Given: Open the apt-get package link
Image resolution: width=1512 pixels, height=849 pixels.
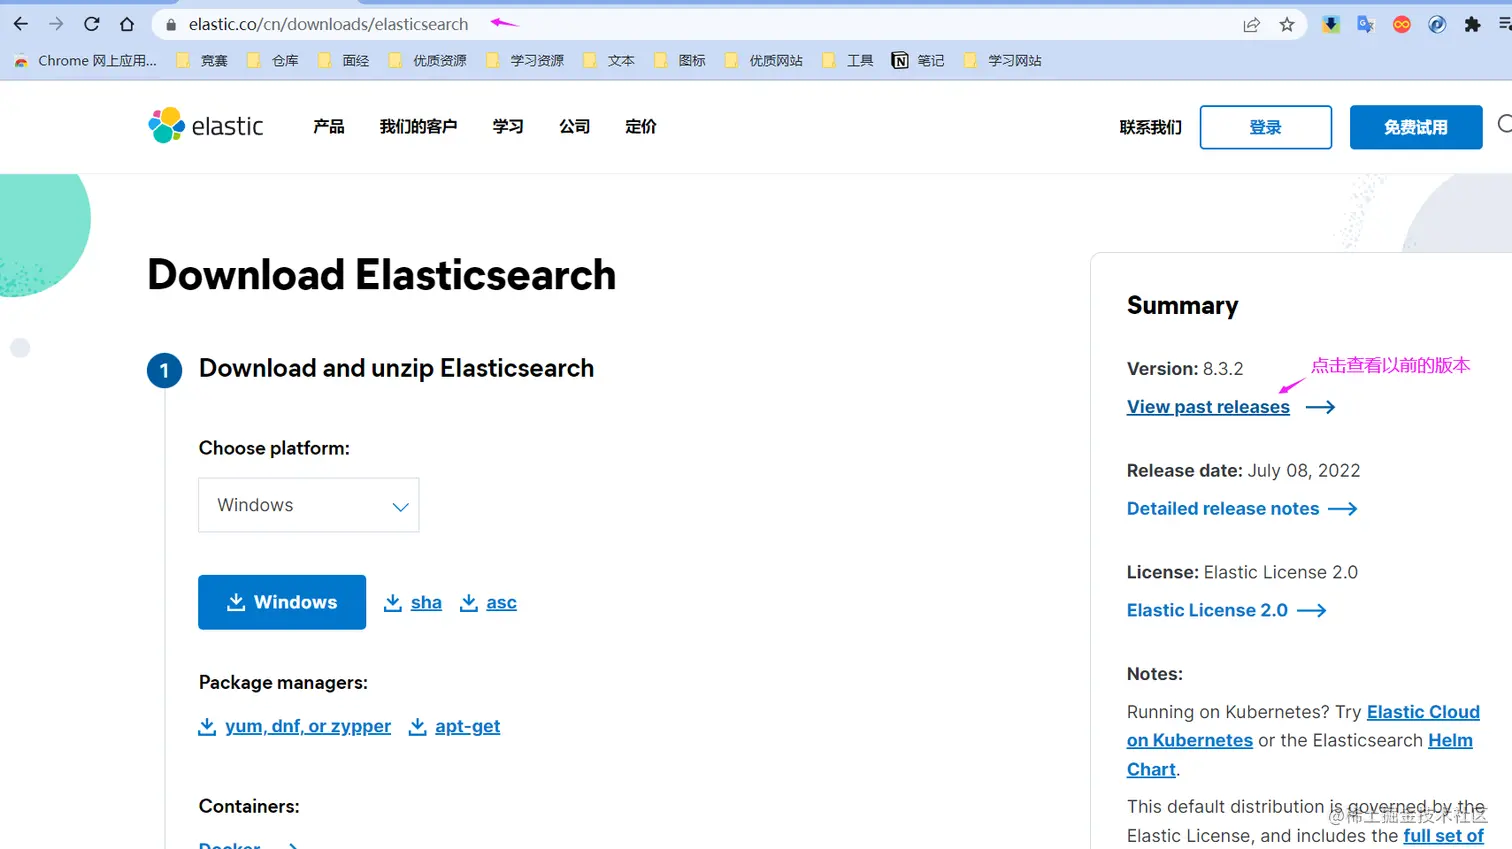Looking at the screenshot, I should click(455, 727).
